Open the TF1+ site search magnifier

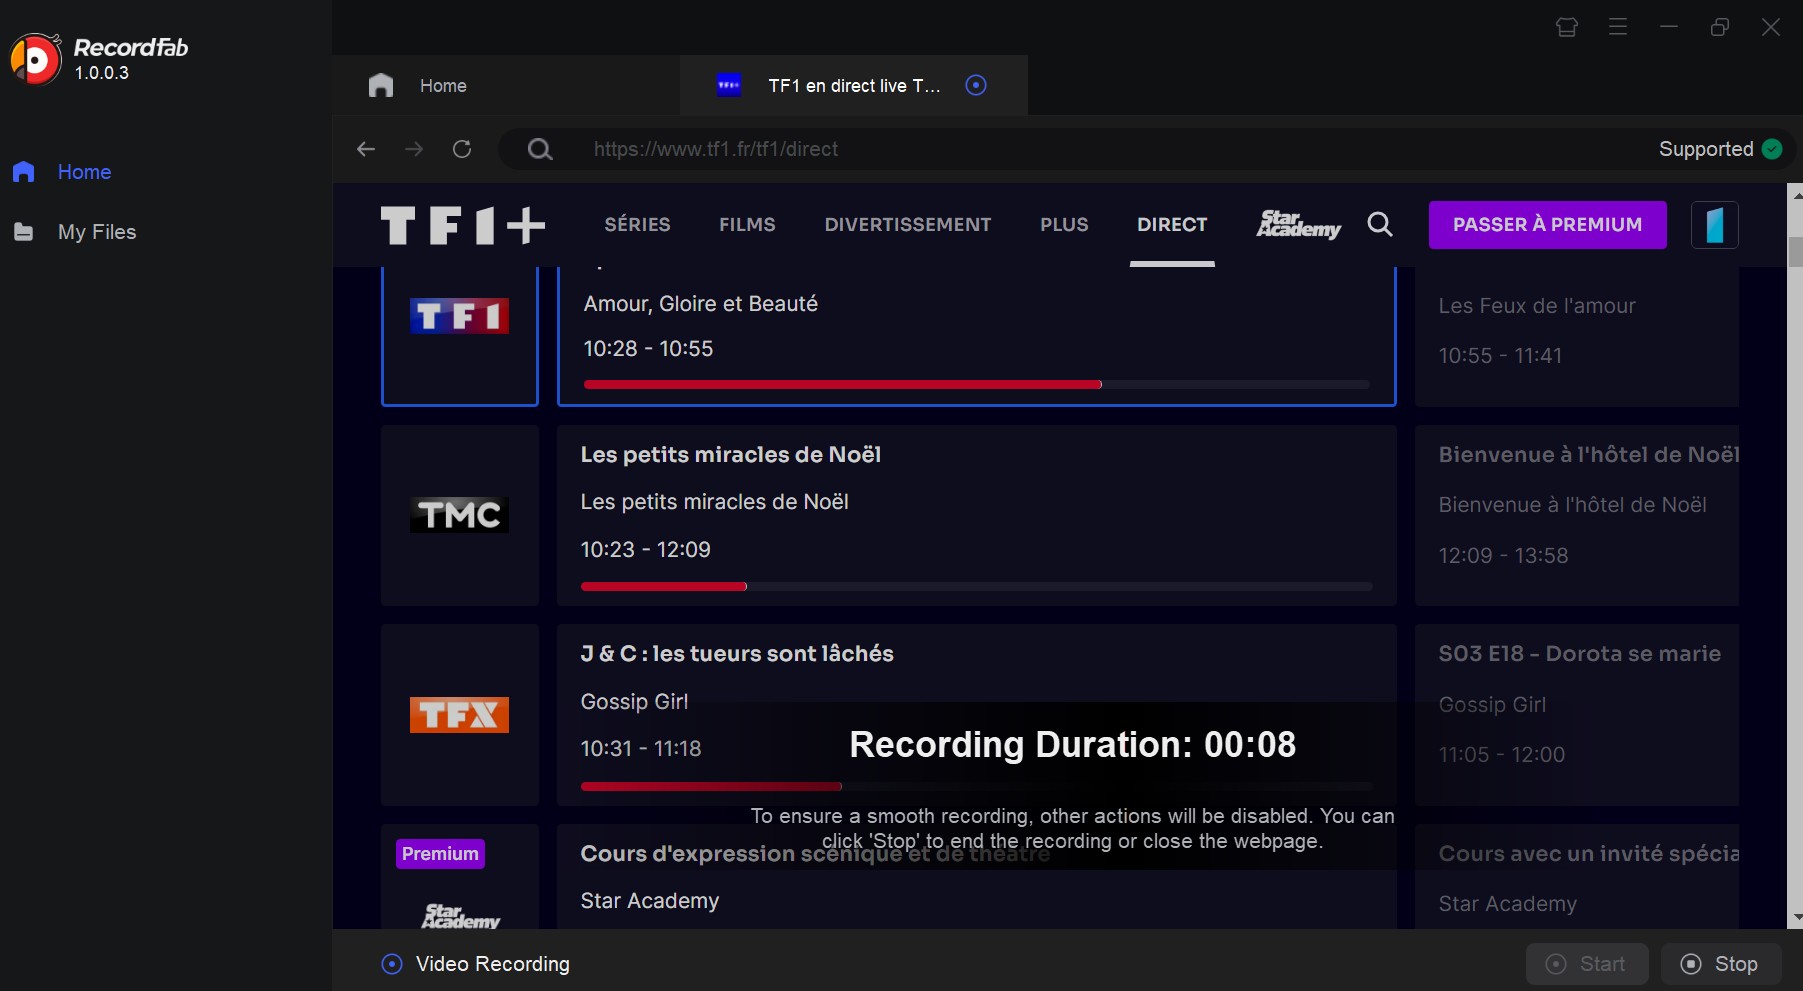tap(1380, 224)
